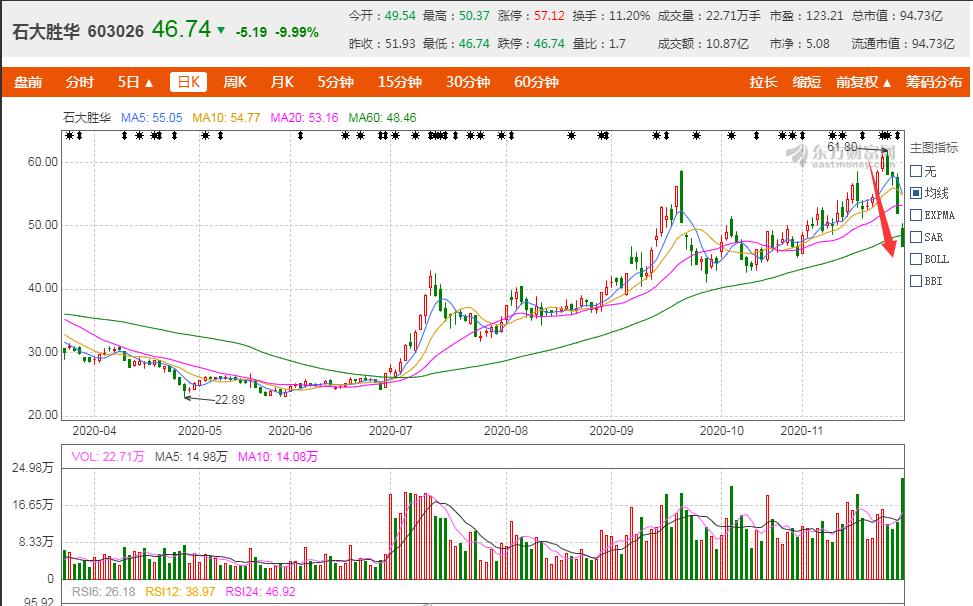973x606 pixels.
Task: Click the green down-triangle price indicator
Action: pyautogui.click(x=221, y=29)
